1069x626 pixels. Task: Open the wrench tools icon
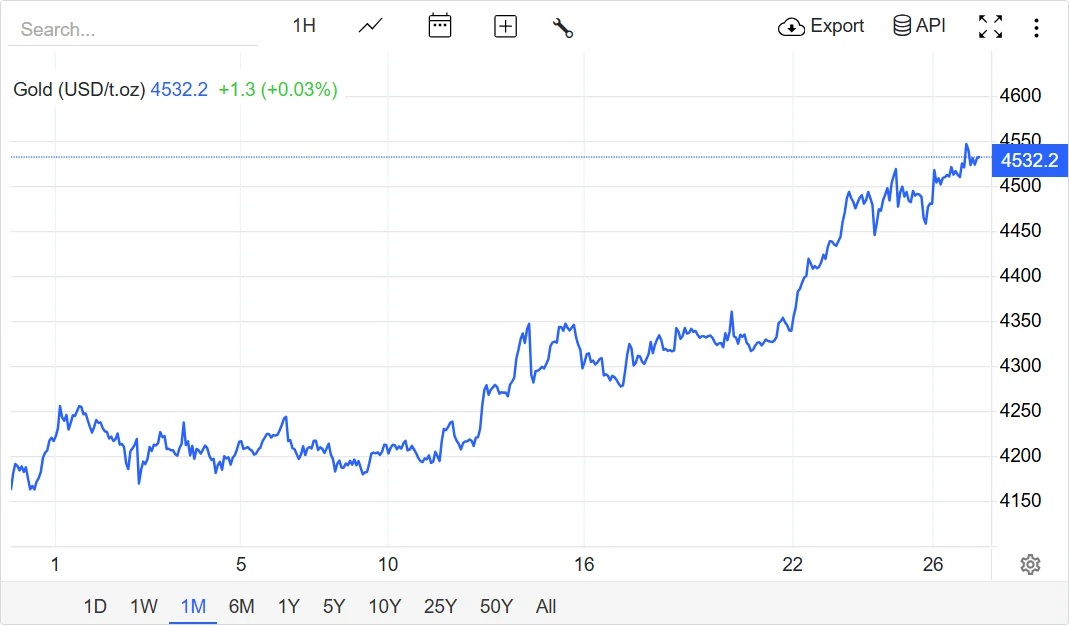[x=562, y=27]
